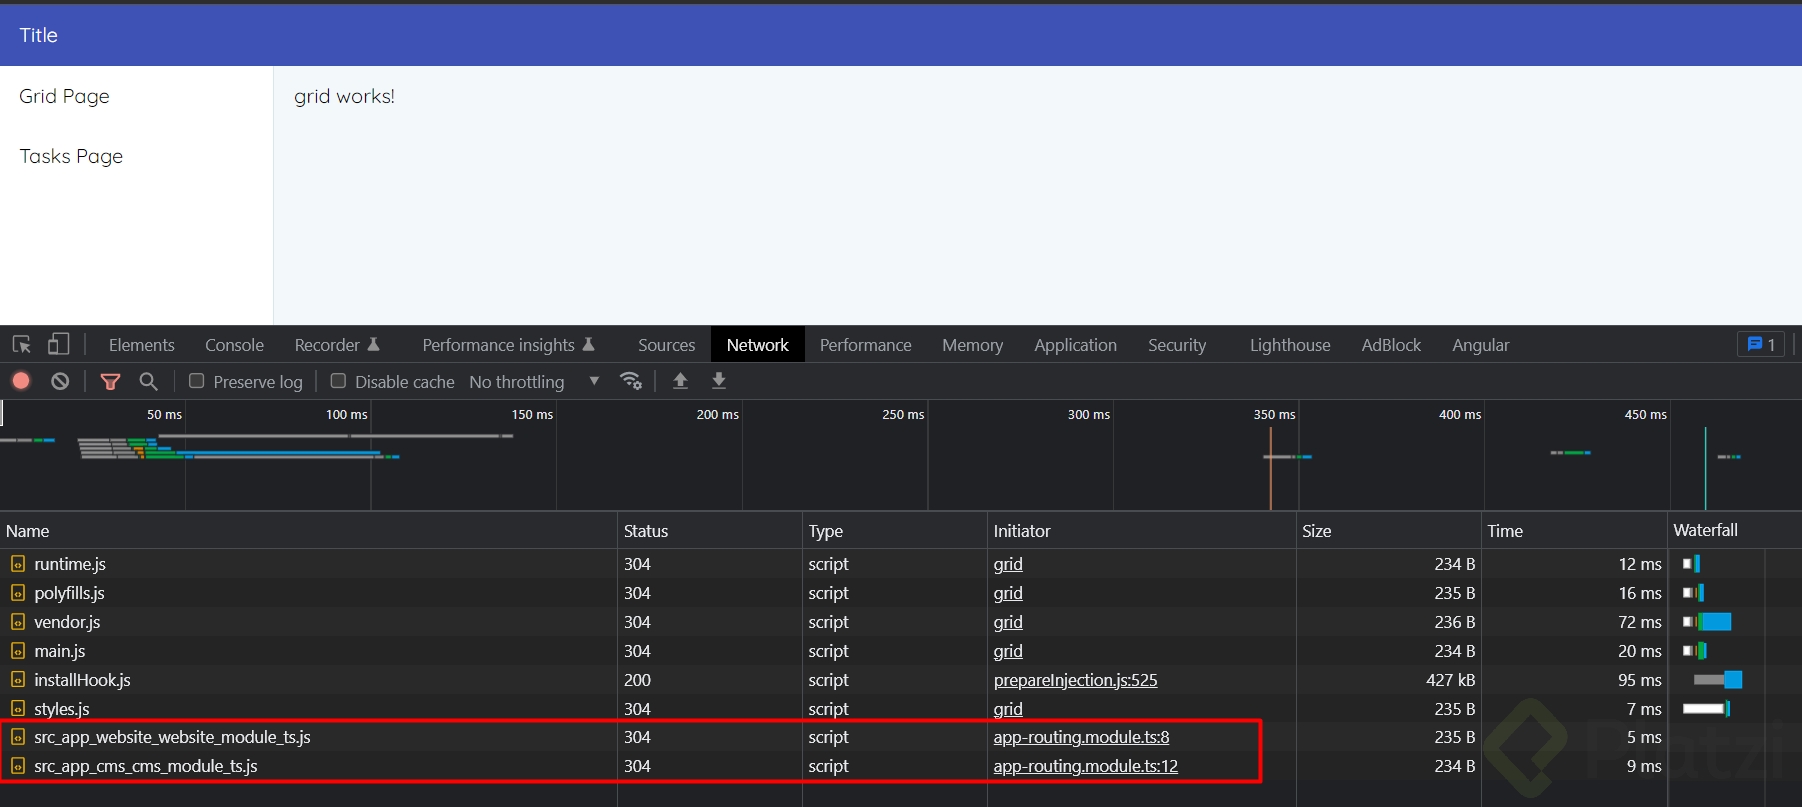Enable the Disable cache checkbox
Viewport: 1802px width, 807px height.
338,381
